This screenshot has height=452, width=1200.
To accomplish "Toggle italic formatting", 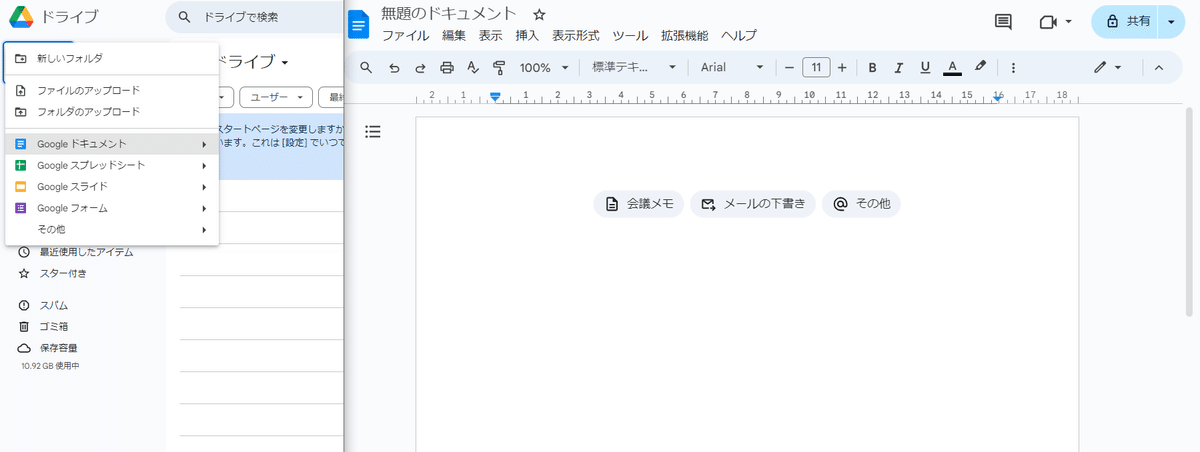I will click(898, 67).
